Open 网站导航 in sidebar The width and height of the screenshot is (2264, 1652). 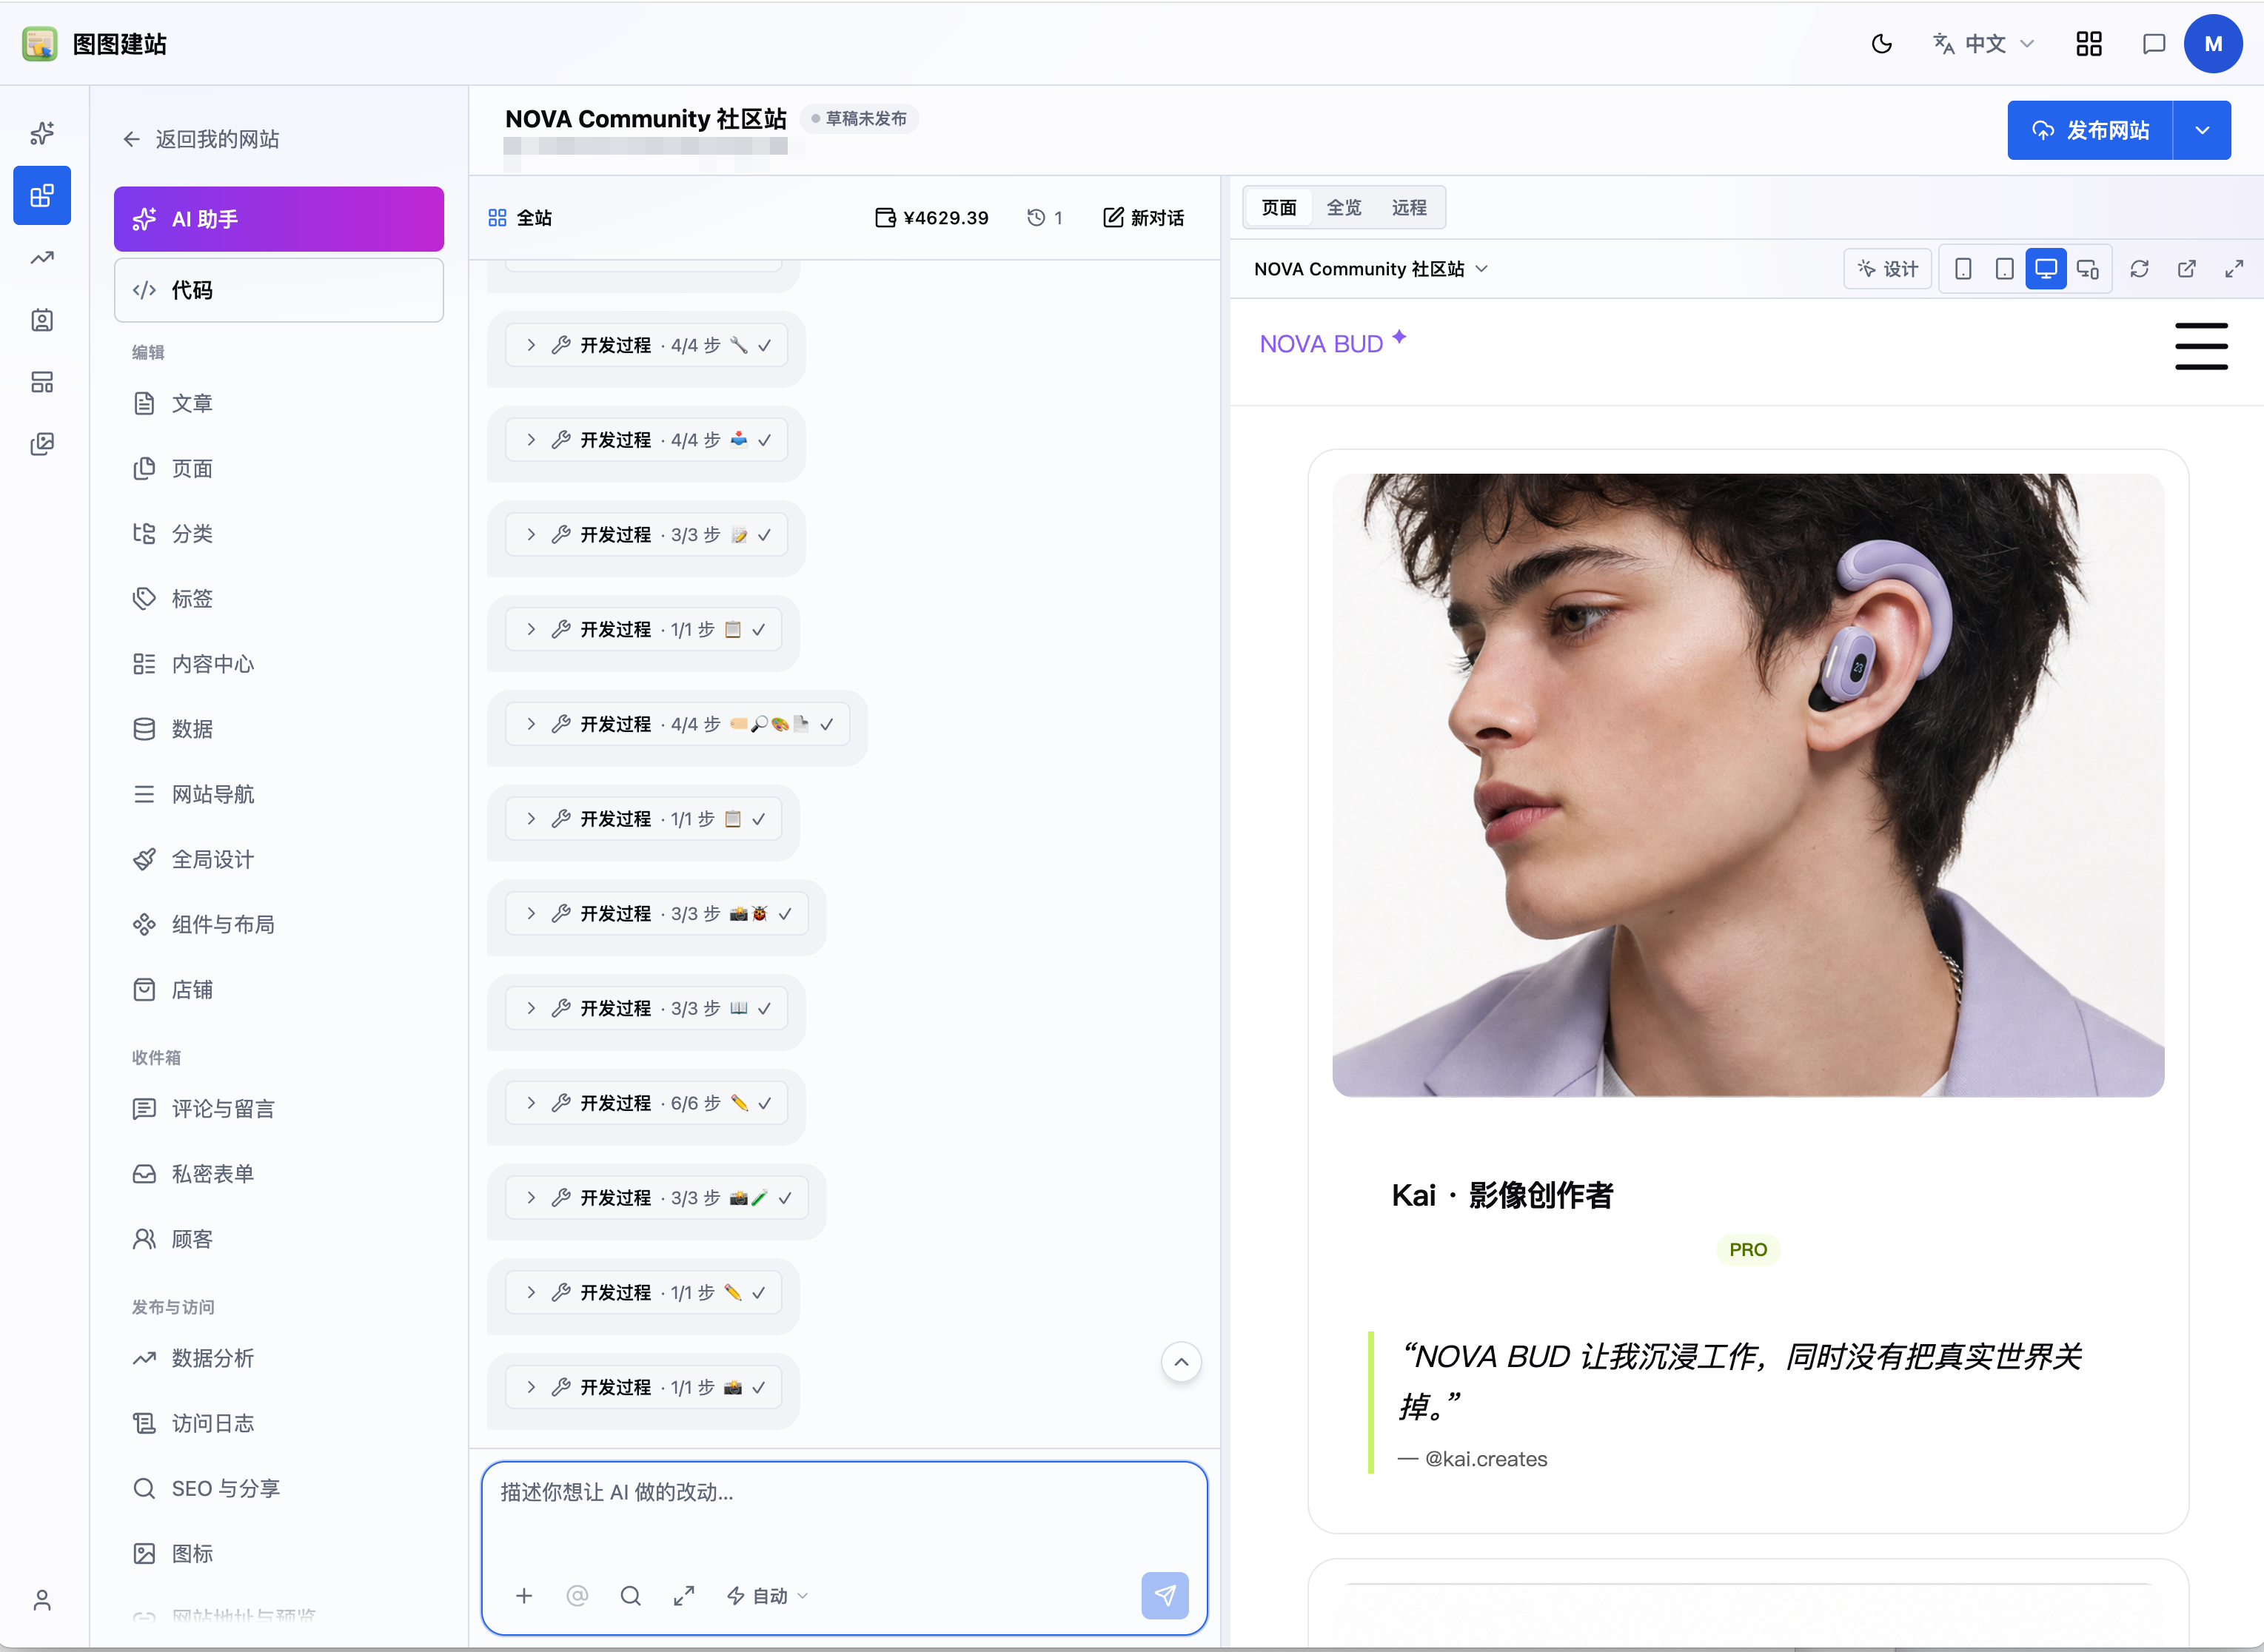click(x=279, y=794)
